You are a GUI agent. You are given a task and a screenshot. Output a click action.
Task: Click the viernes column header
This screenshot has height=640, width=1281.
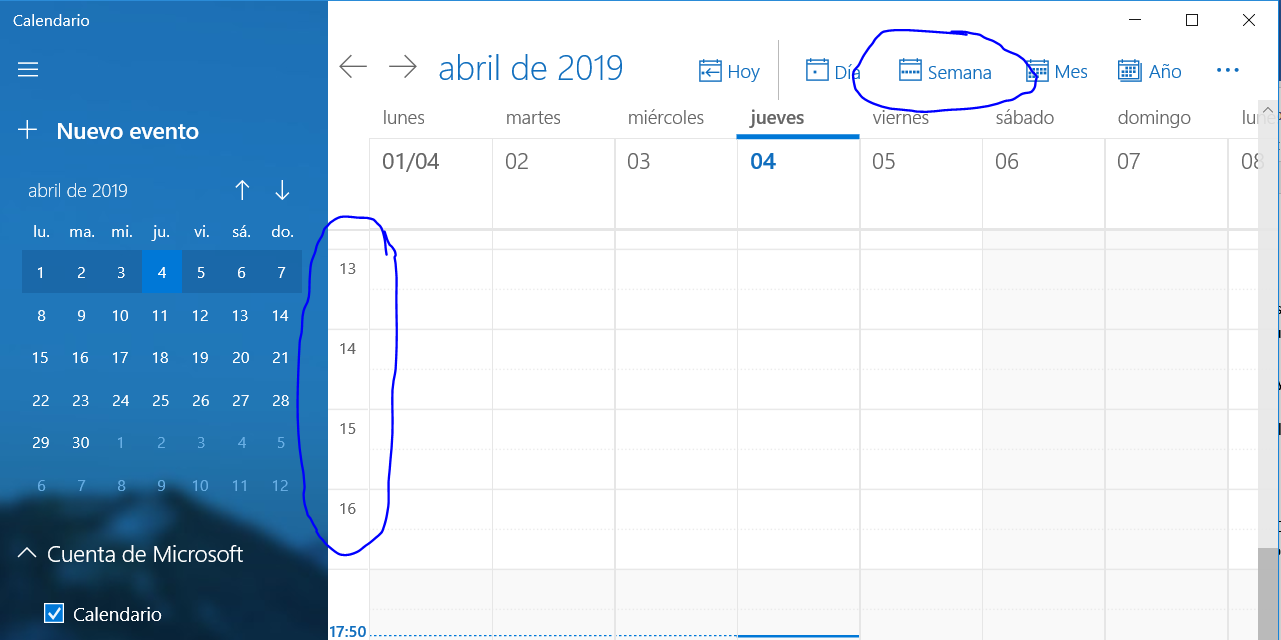coord(901,118)
